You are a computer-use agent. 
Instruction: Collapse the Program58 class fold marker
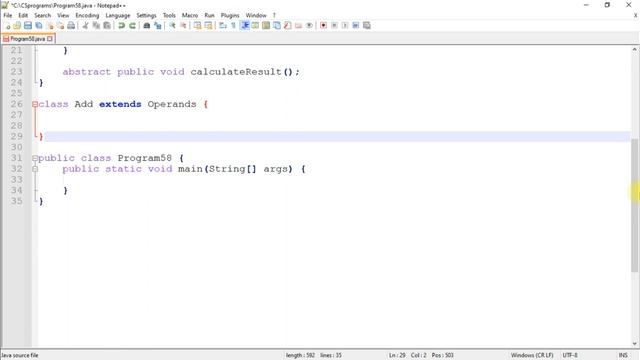35,158
